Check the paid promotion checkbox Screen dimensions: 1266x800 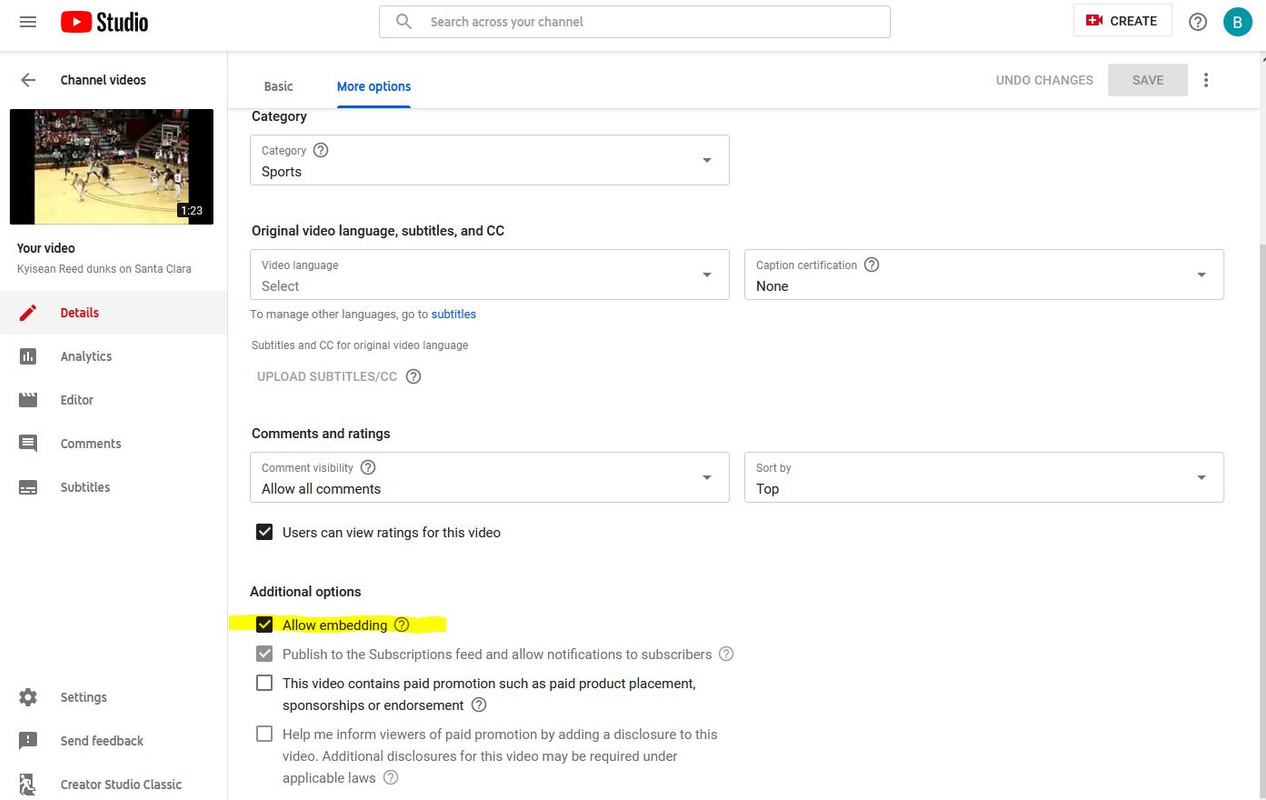[x=264, y=683]
